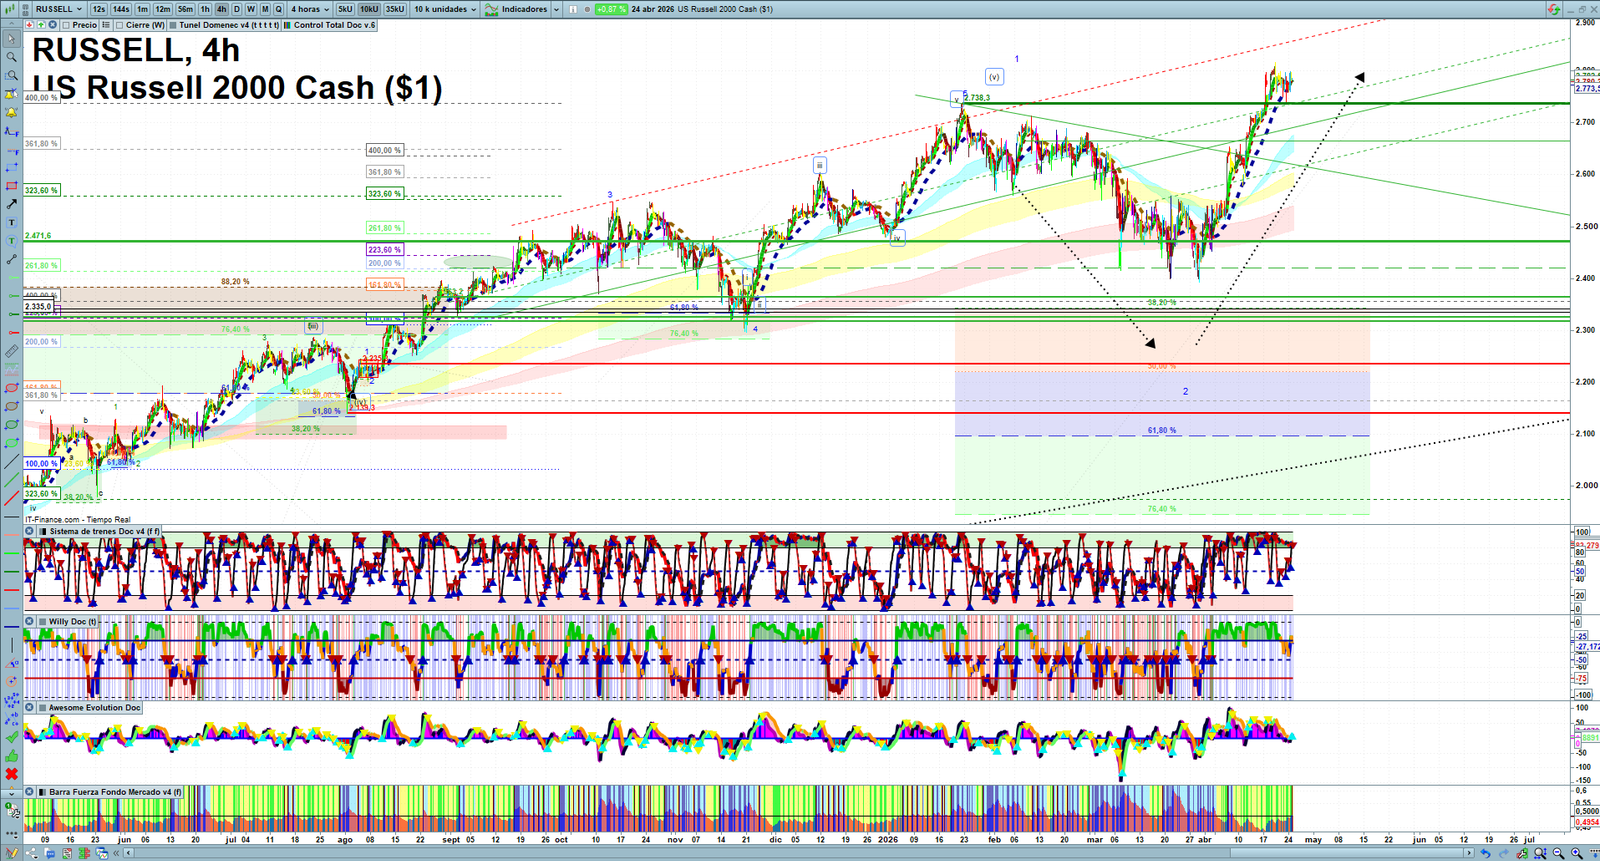Click the red X delete icon
1600x861 pixels.
tap(11, 774)
